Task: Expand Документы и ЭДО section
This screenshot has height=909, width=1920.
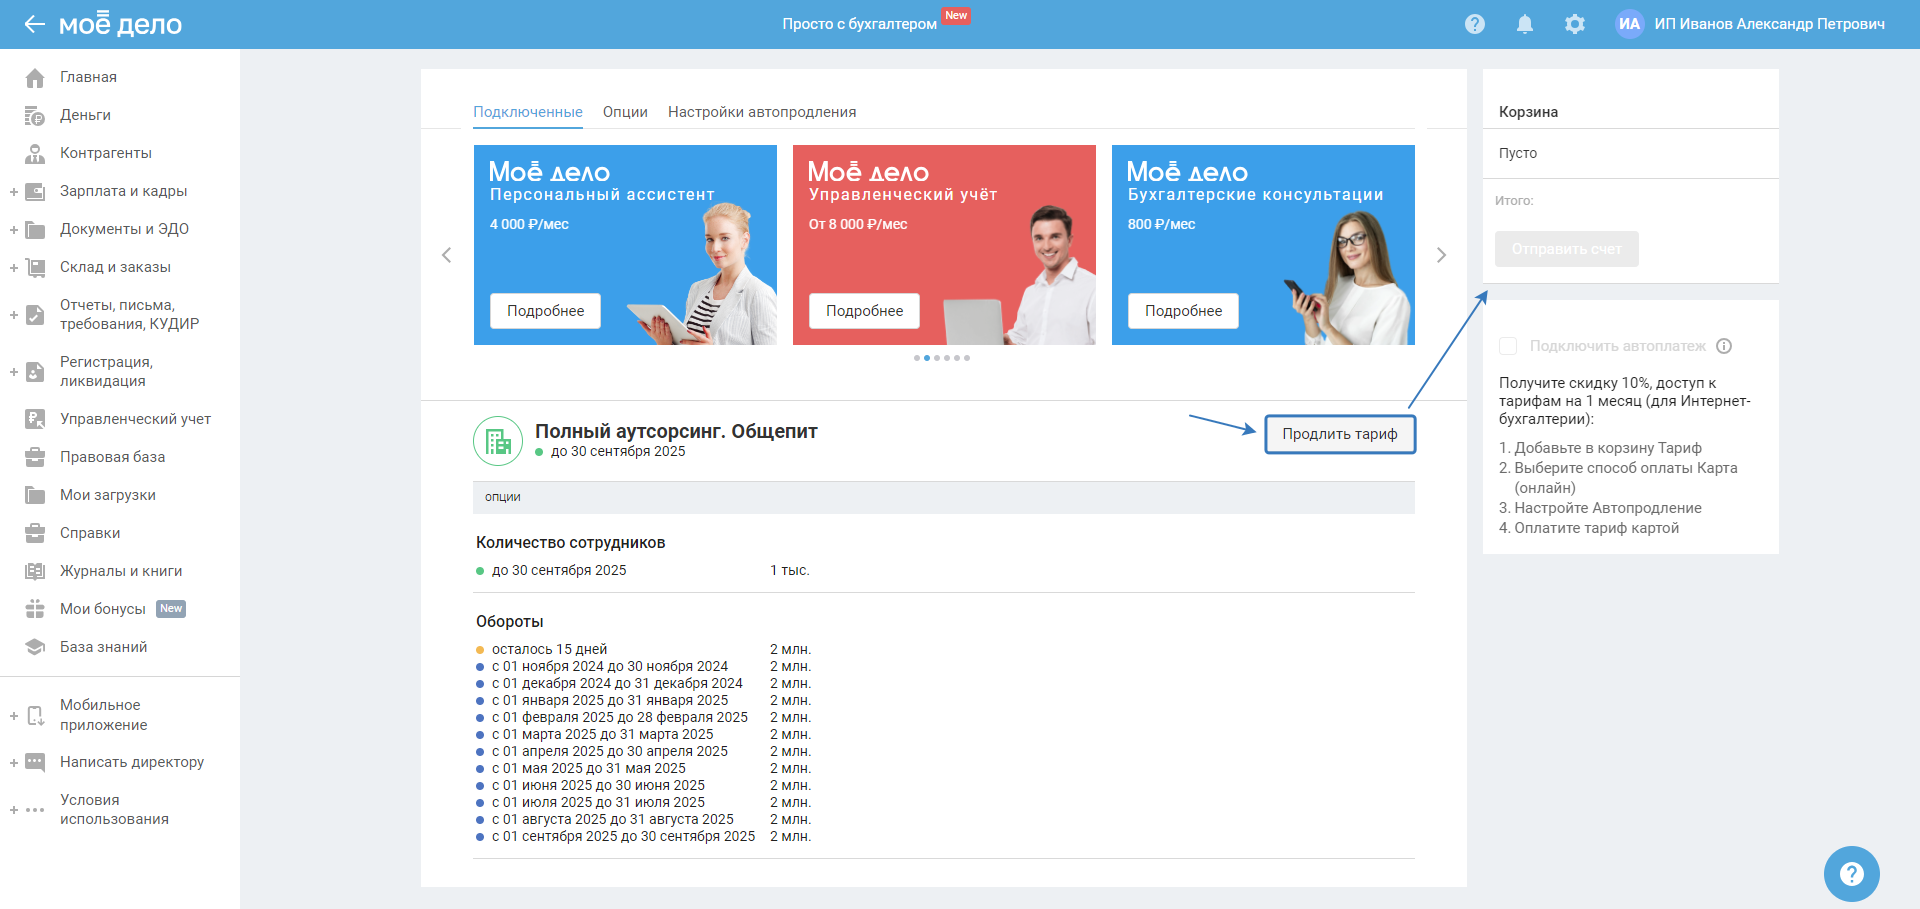Action: pyautogui.click(x=14, y=229)
